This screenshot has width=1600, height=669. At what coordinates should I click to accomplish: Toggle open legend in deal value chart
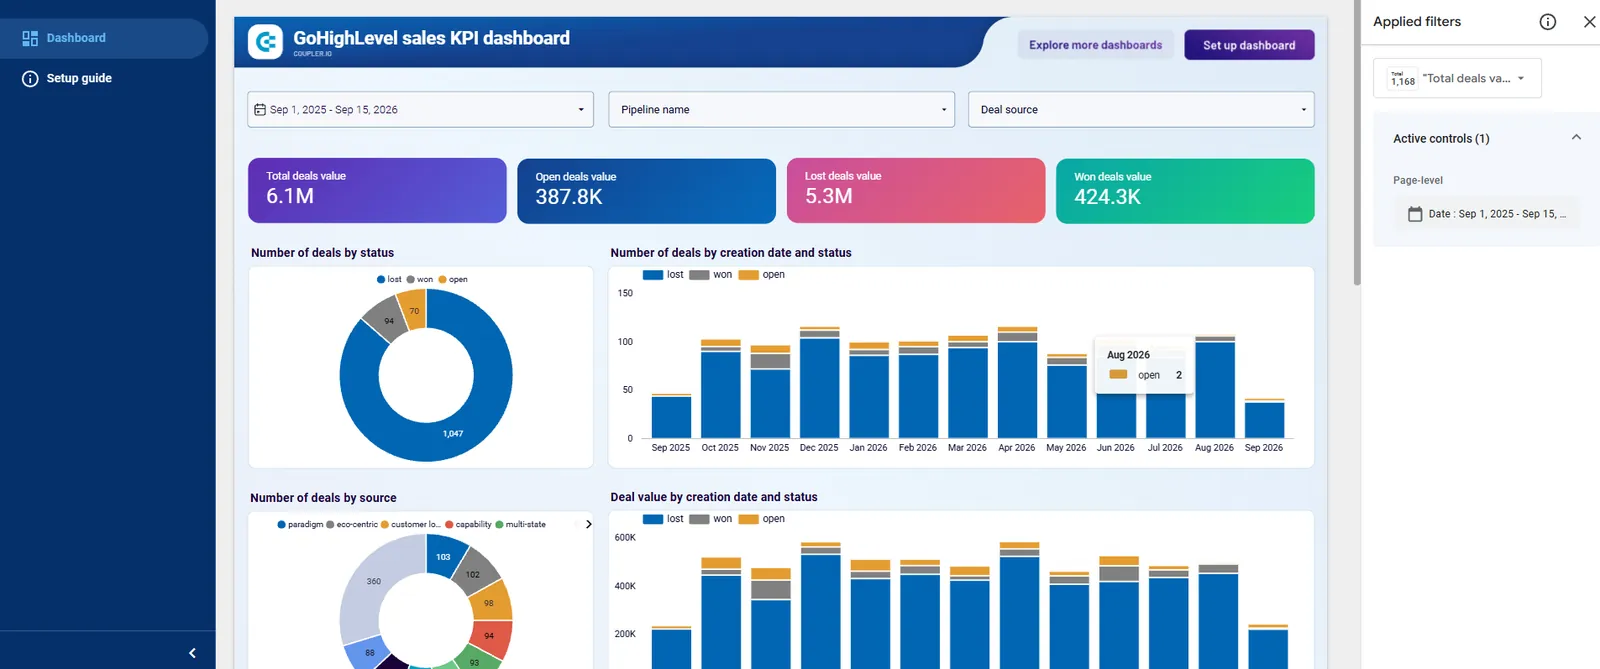(762, 519)
